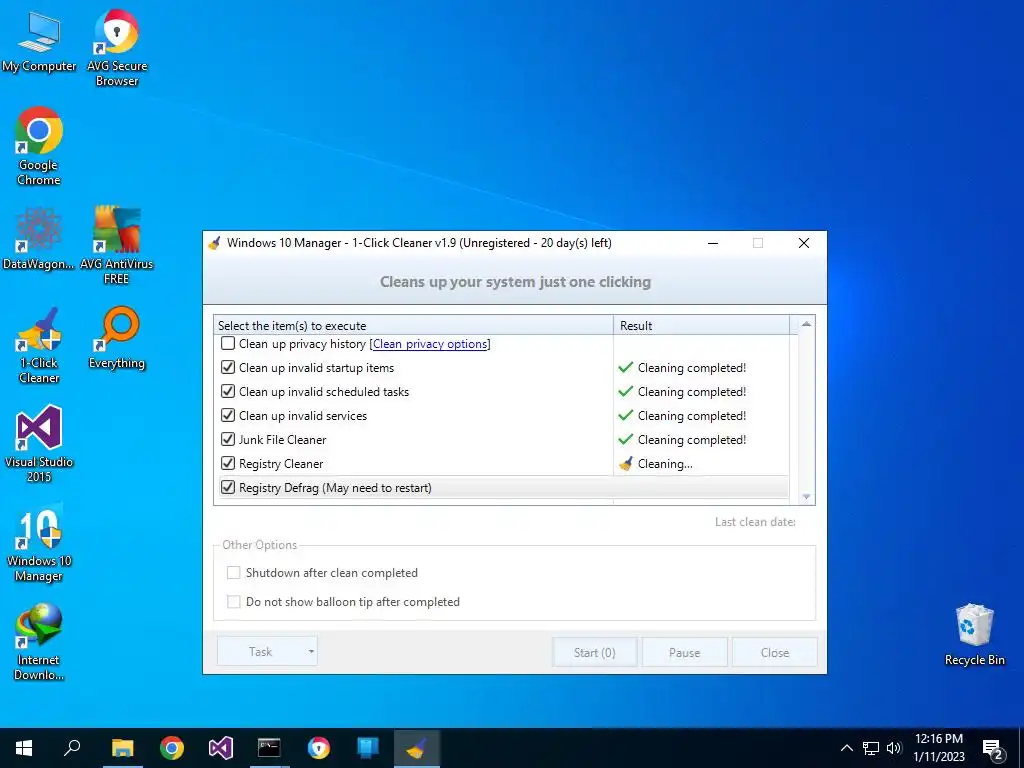Click the Result column header
The height and width of the screenshot is (768, 1024).
pos(701,325)
